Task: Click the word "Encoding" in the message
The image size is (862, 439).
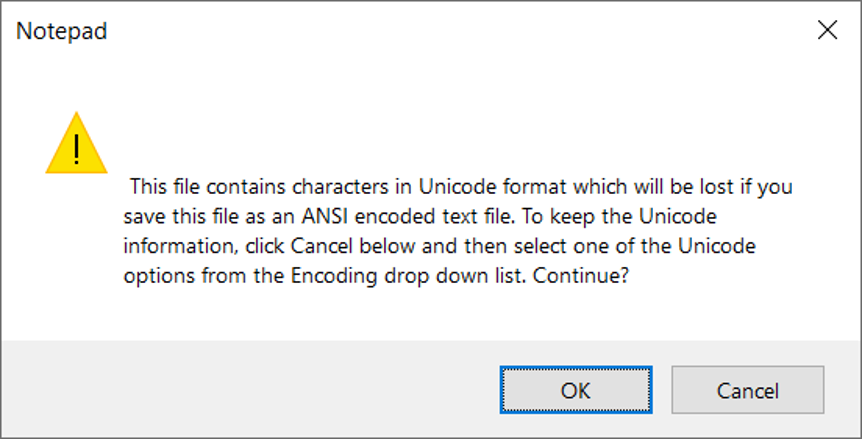Action: (334, 276)
